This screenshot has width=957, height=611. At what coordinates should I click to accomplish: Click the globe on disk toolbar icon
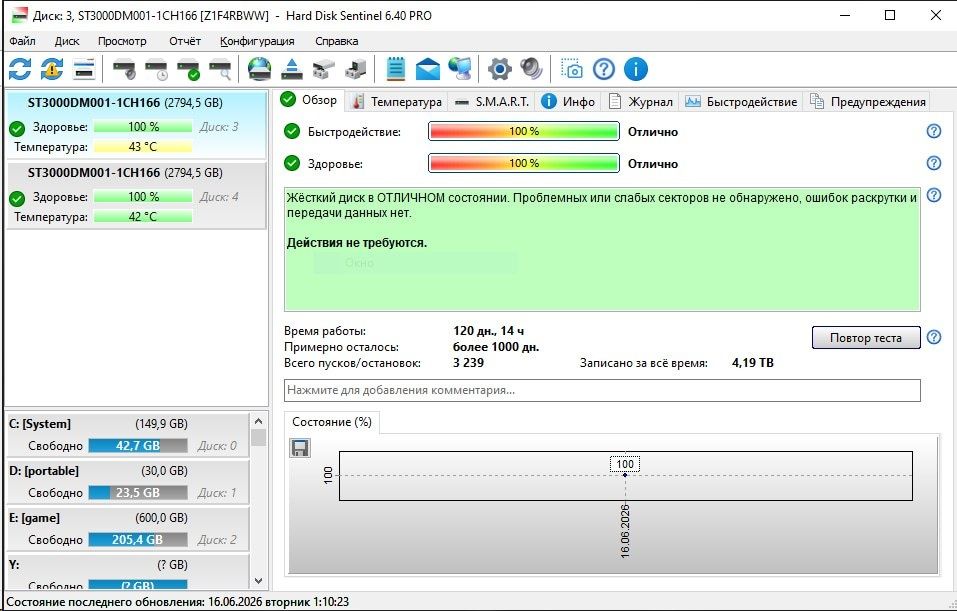pos(260,69)
